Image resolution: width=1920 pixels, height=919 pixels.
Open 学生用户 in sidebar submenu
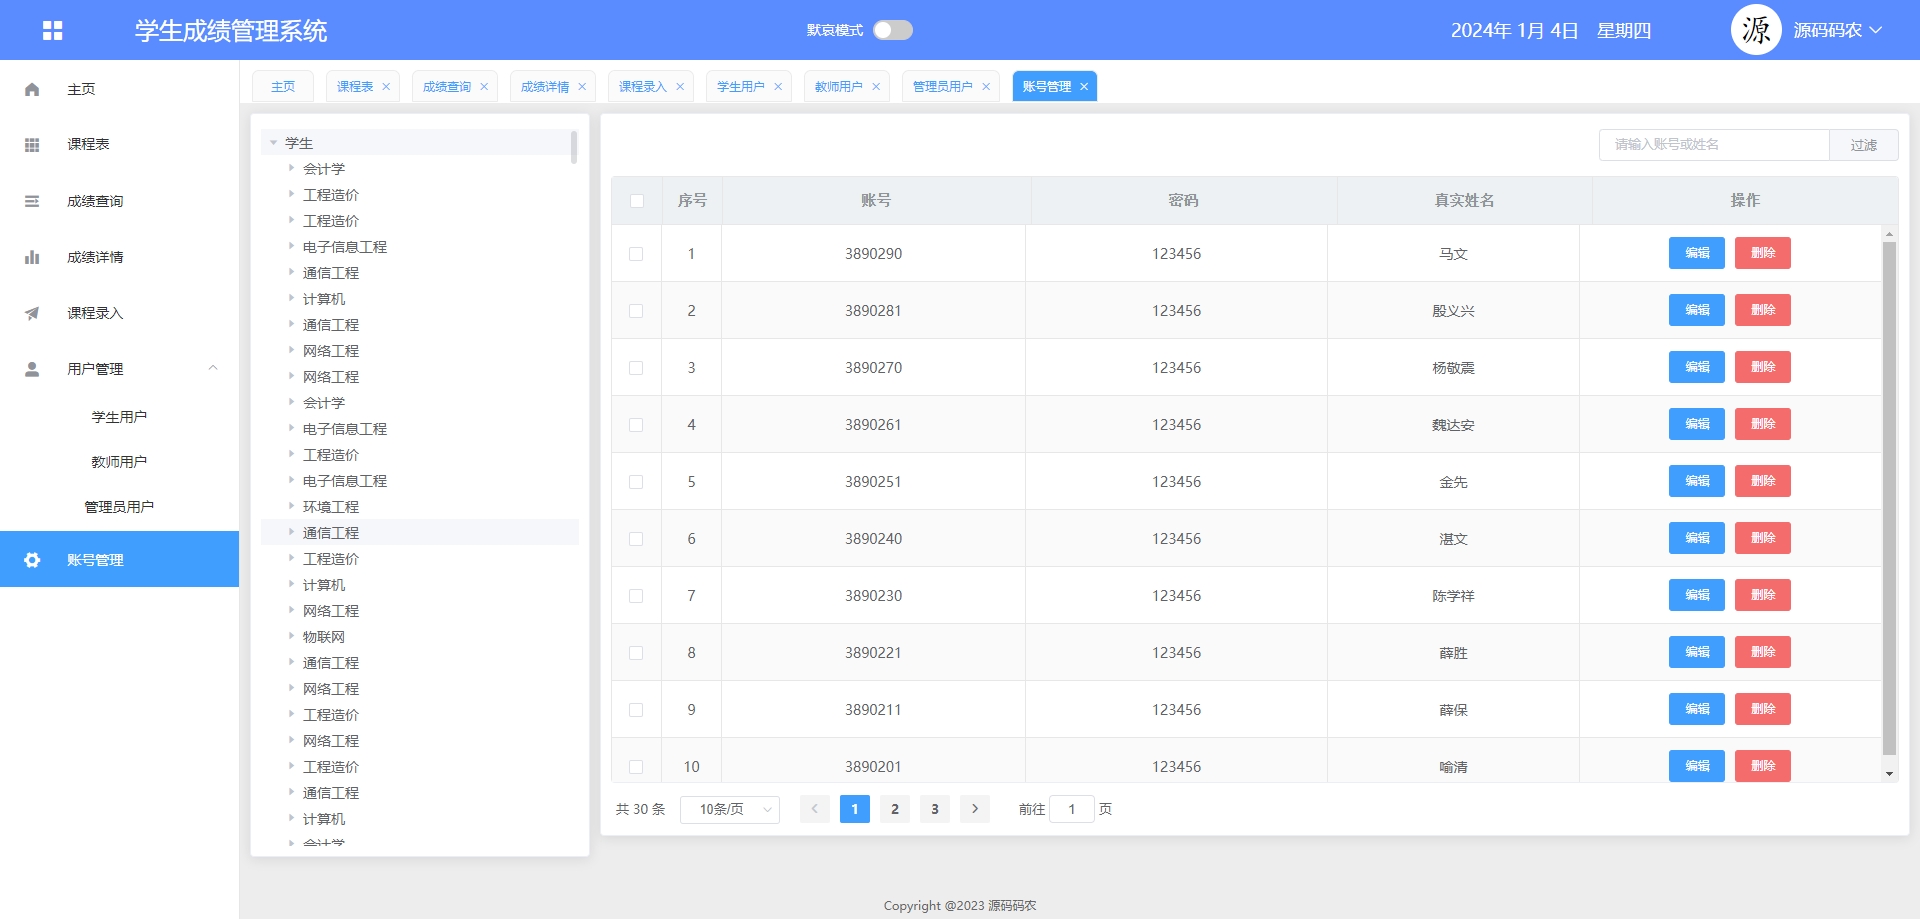[x=119, y=417]
